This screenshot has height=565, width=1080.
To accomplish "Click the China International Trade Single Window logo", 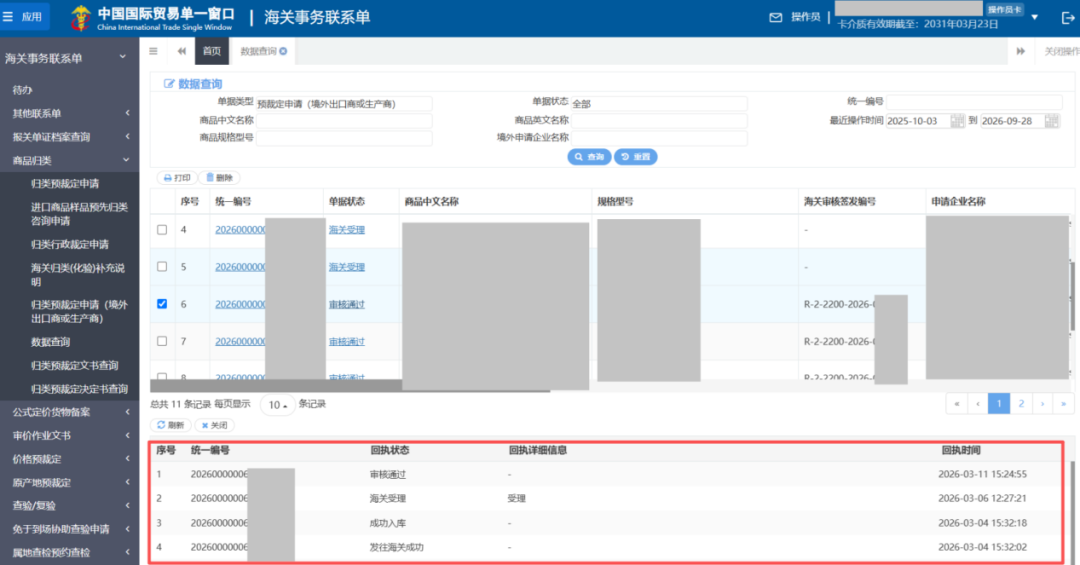I will [152, 17].
